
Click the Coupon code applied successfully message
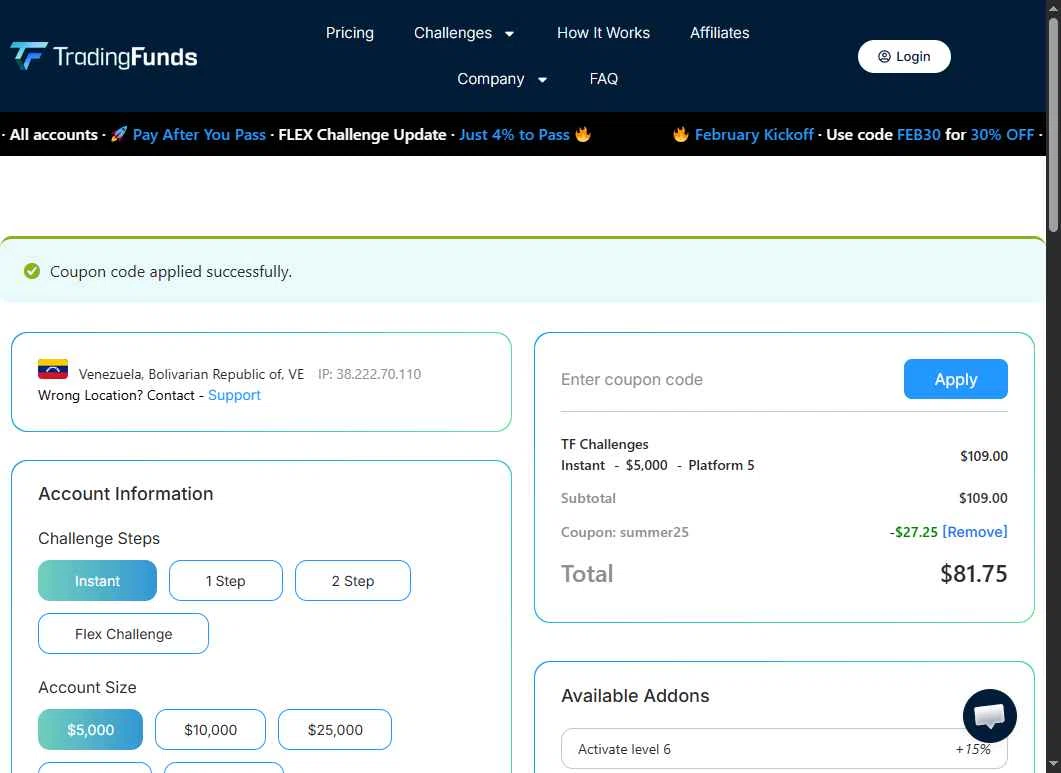point(171,271)
